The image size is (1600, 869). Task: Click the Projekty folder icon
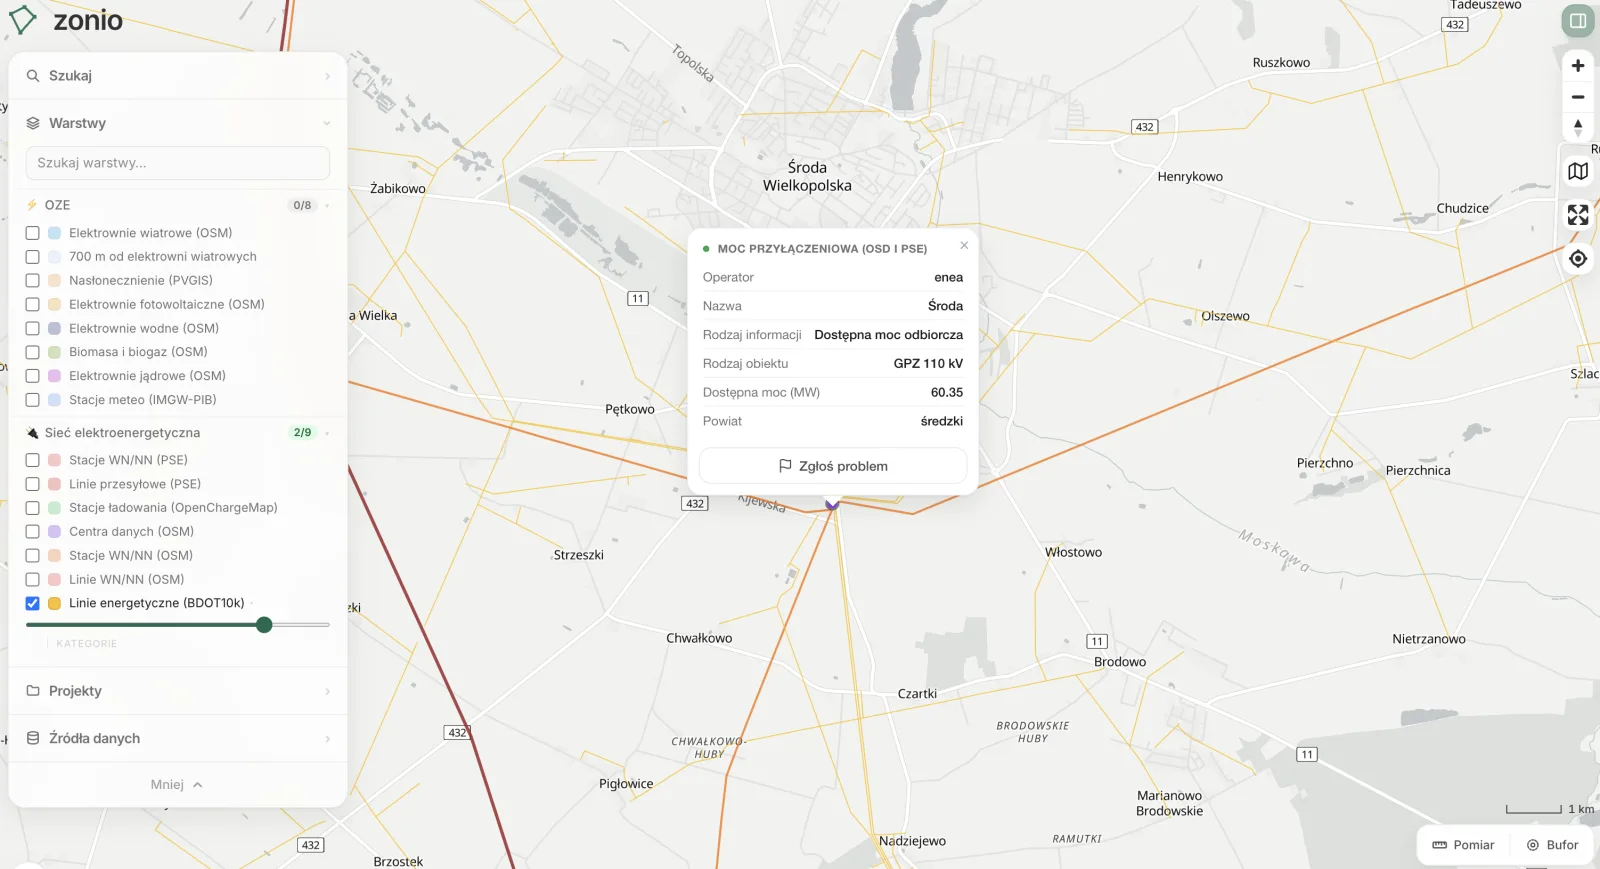33,691
